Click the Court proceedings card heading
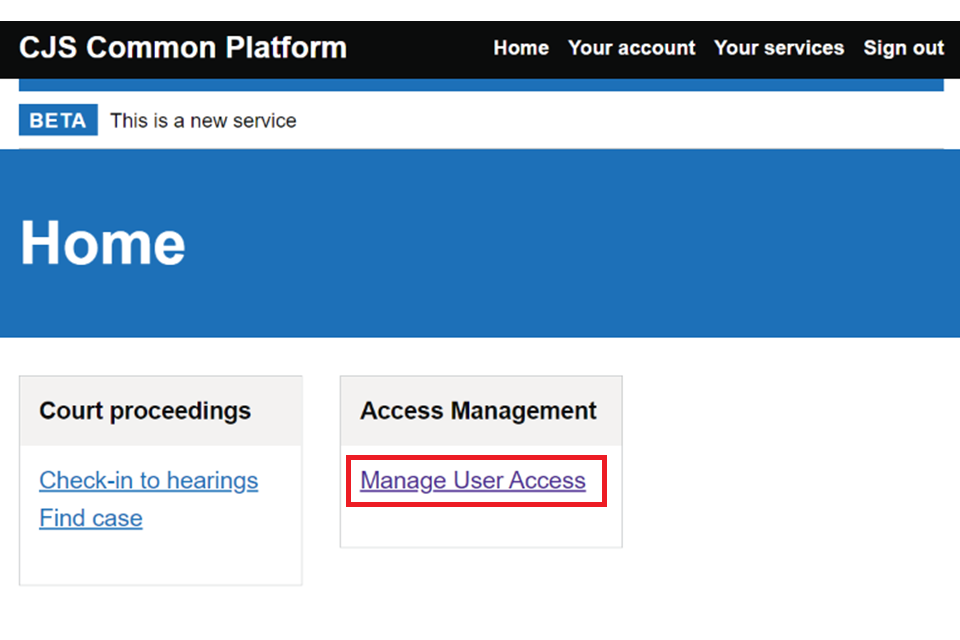The width and height of the screenshot is (960, 640). coord(145,411)
